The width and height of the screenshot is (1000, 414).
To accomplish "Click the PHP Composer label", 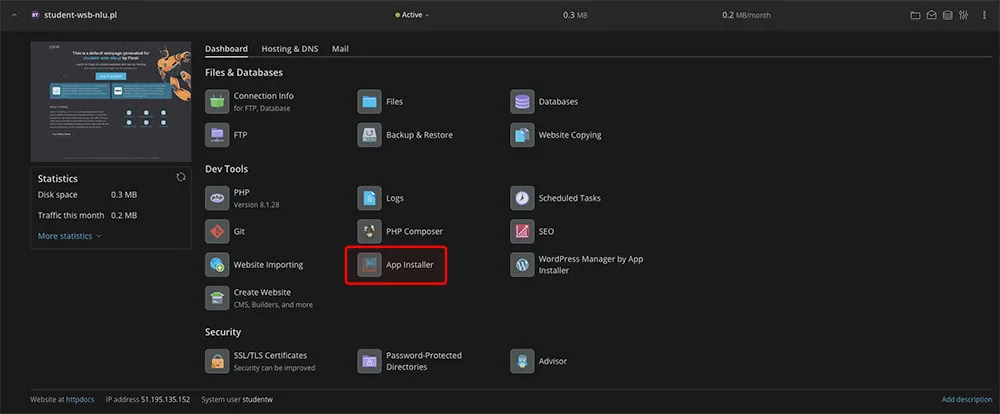I will coord(414,232).
